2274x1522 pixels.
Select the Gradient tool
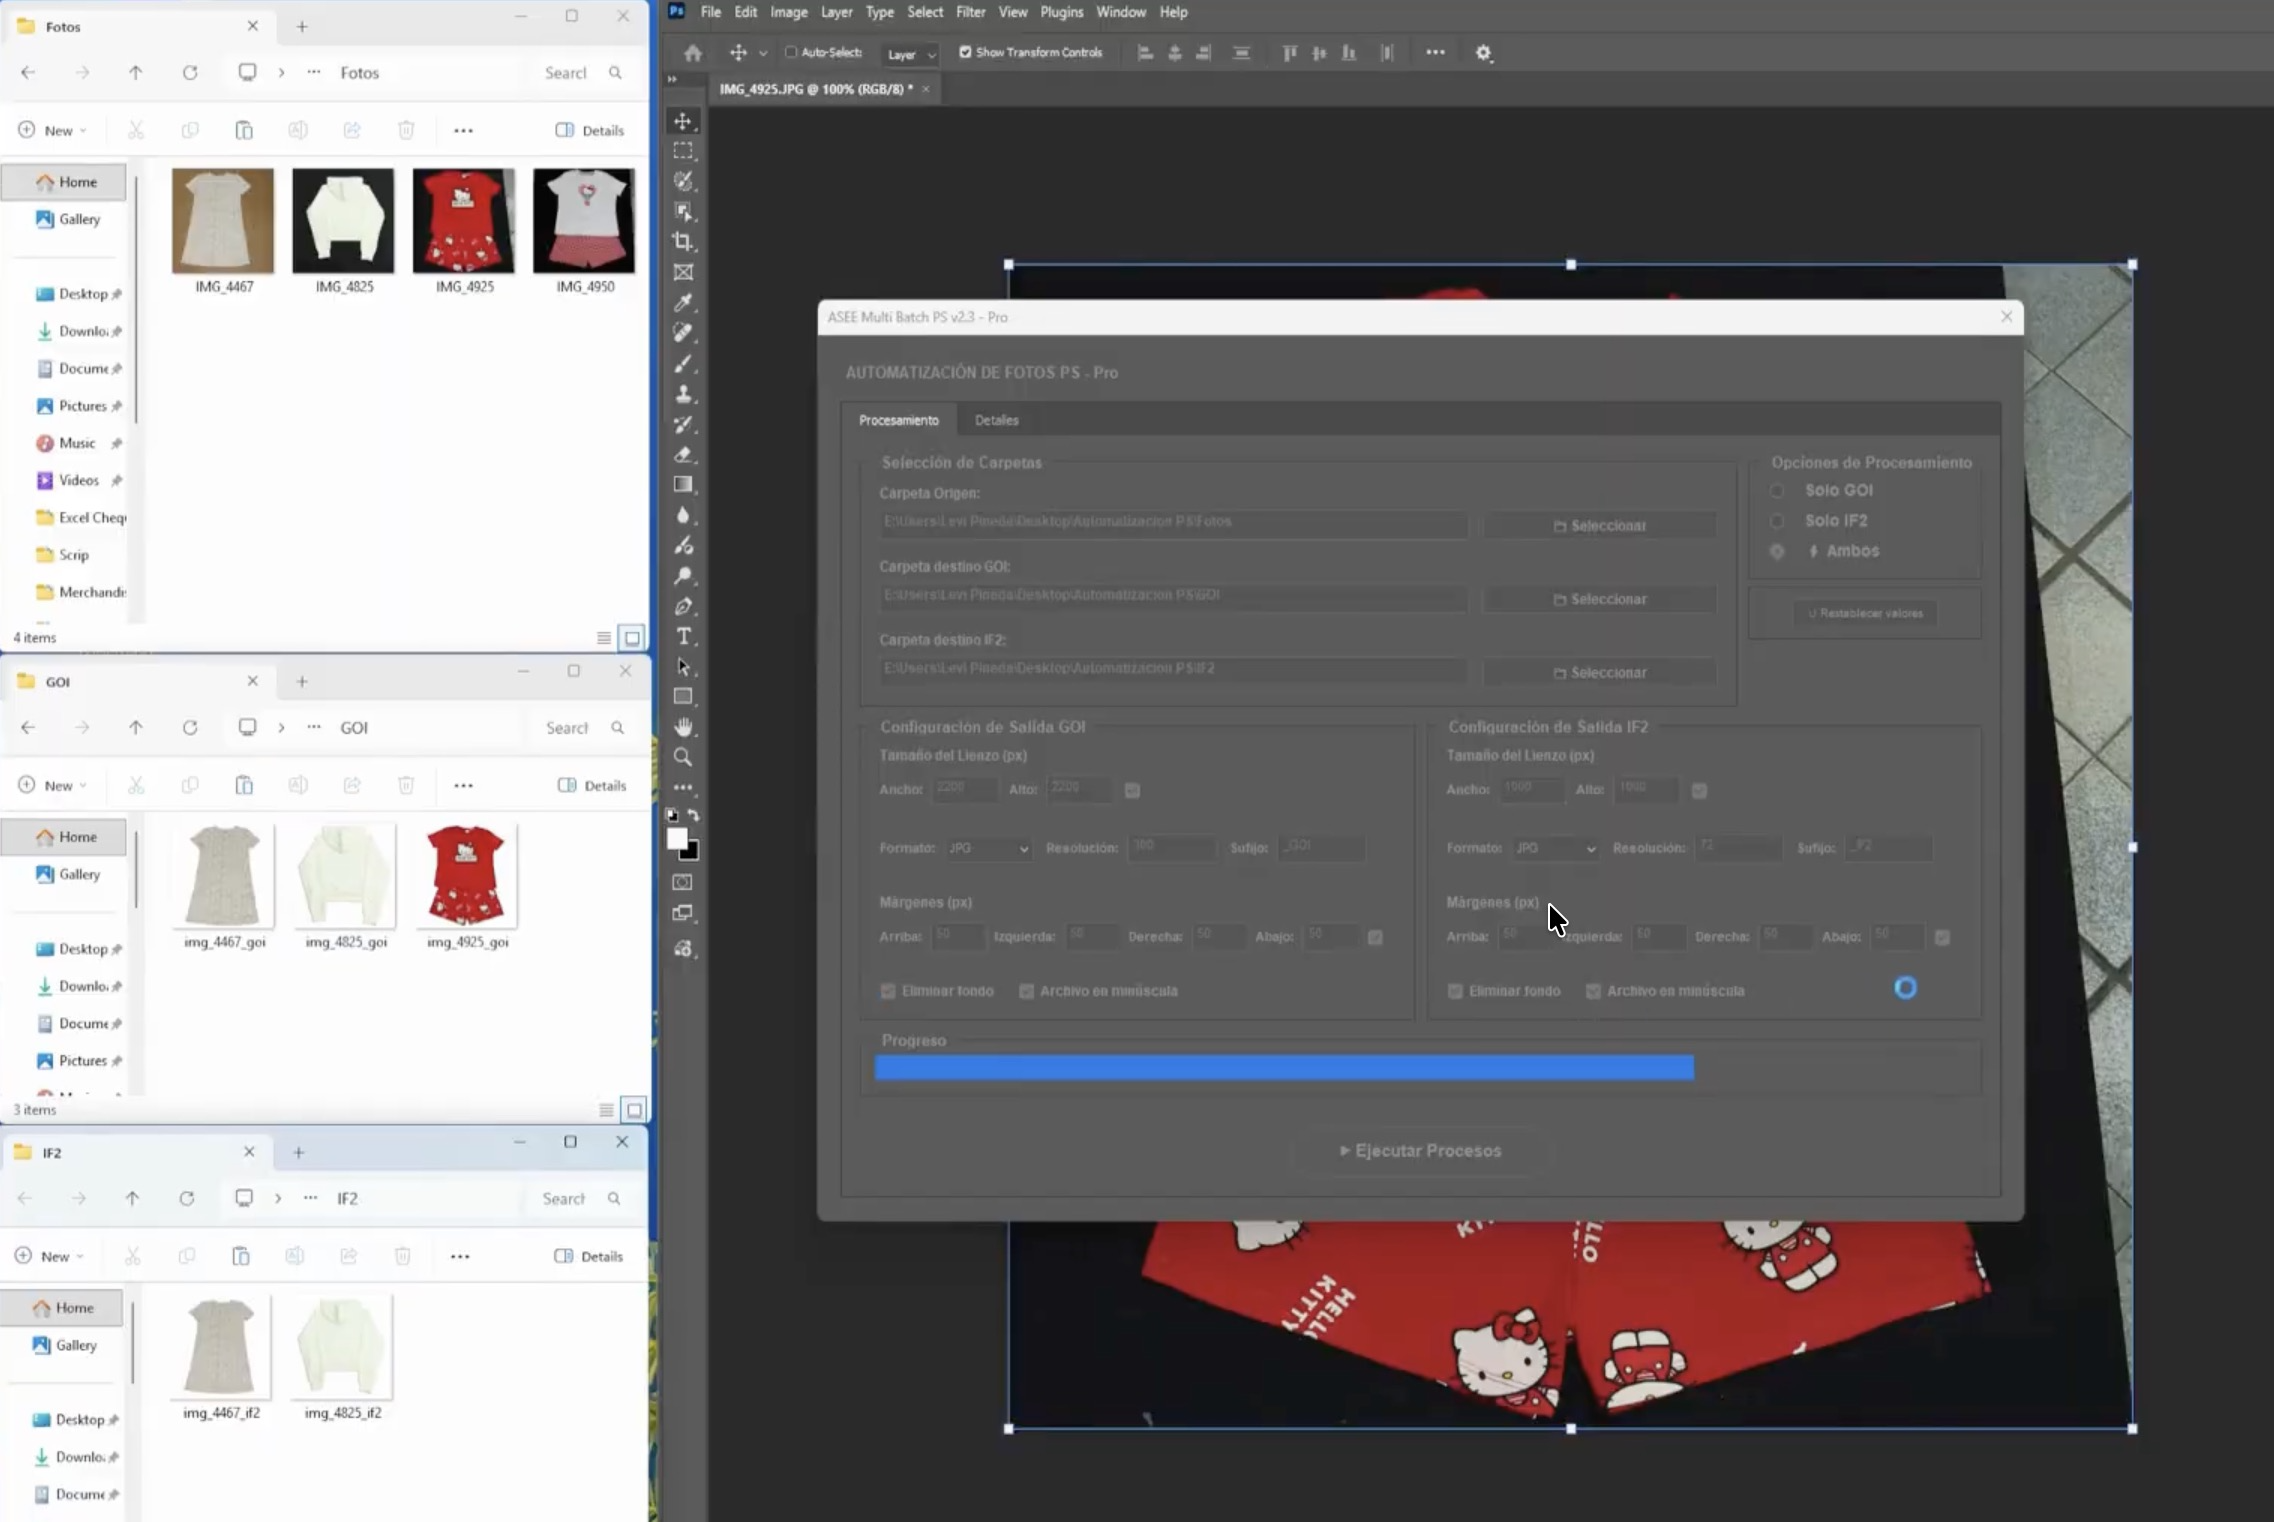683,484
